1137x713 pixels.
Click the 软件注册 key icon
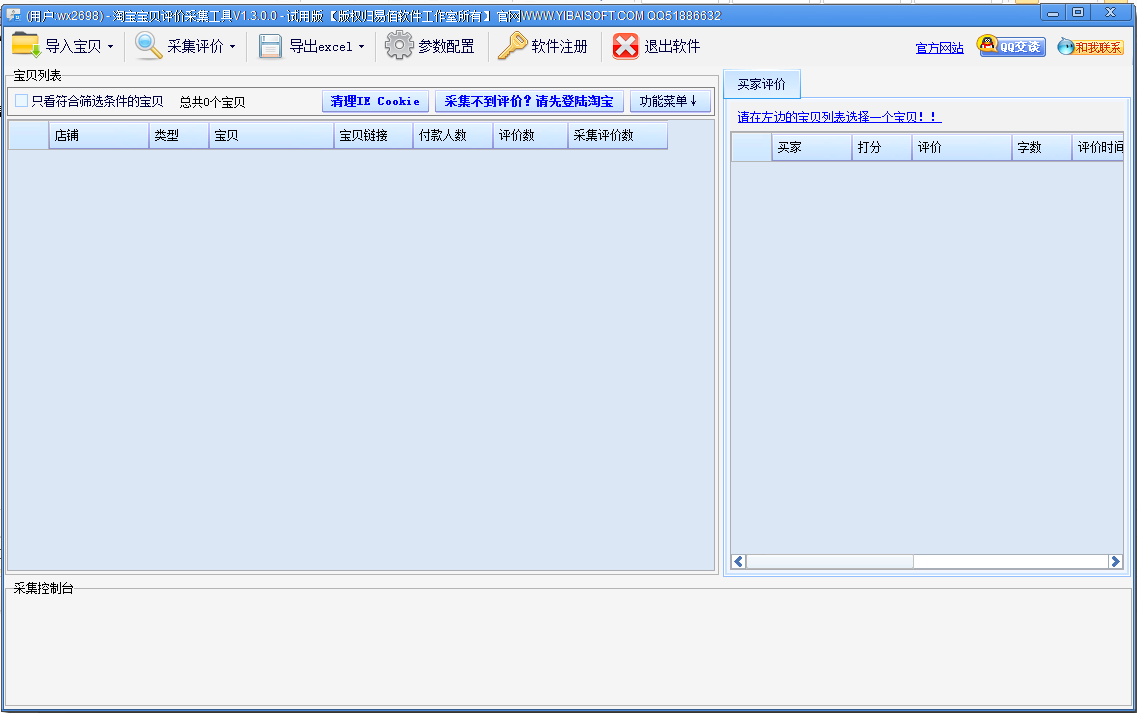pyautogui.click(x=512, y=46)
